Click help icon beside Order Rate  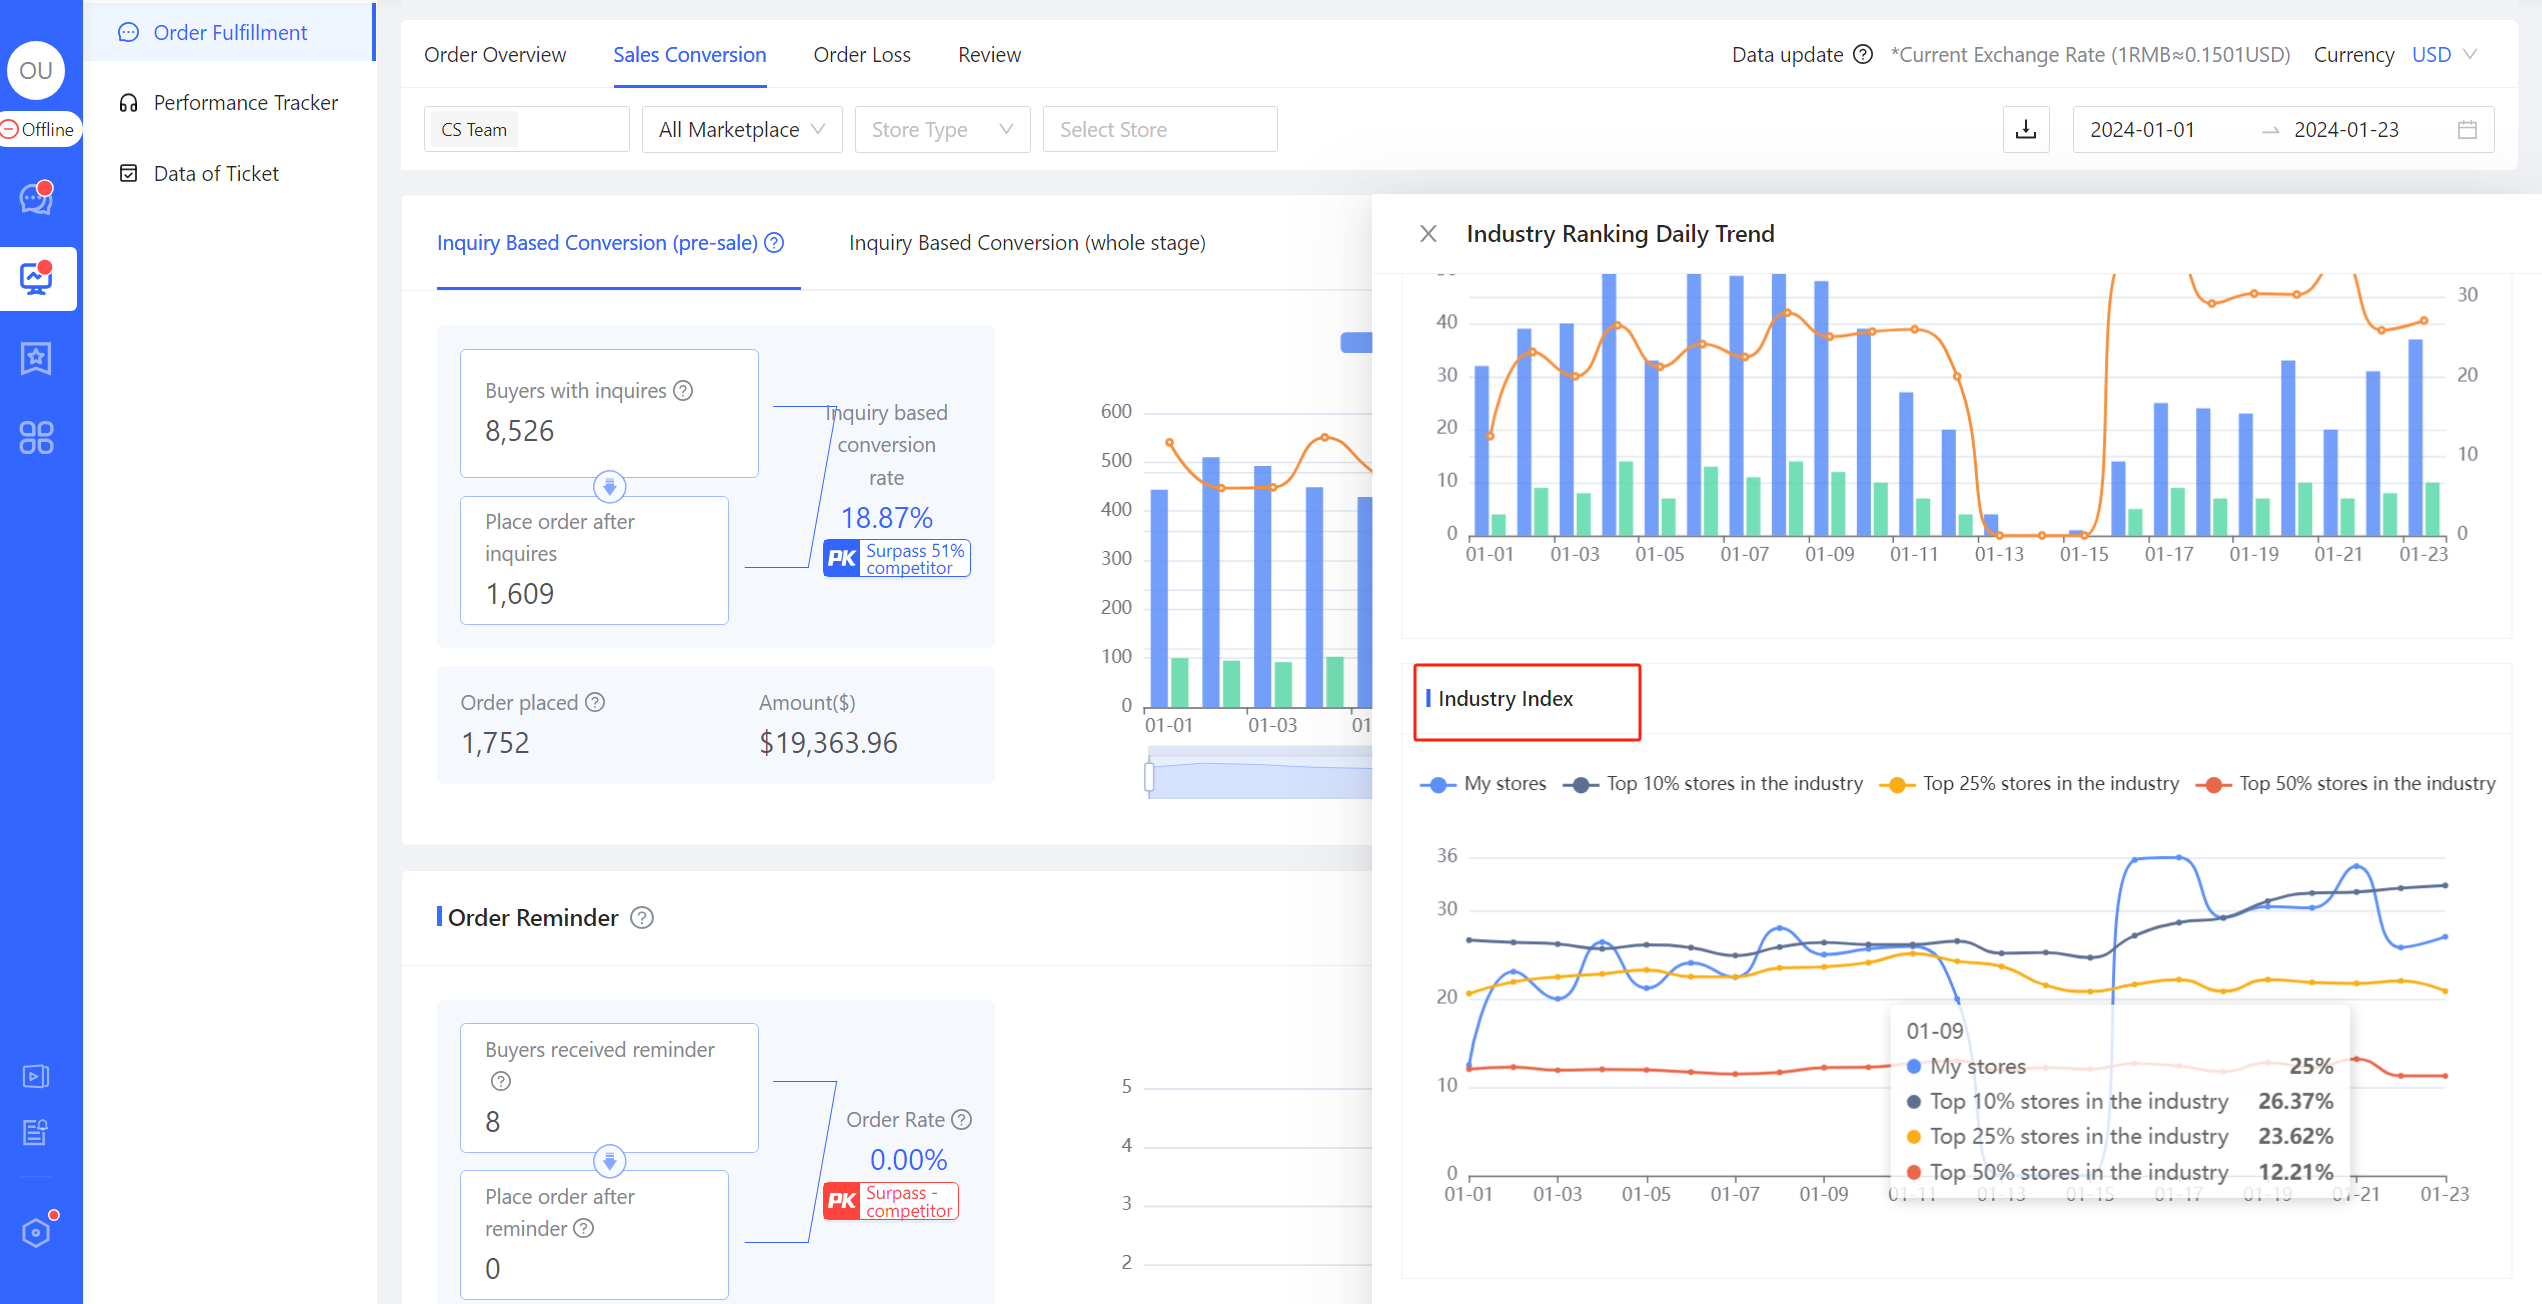962,1120
